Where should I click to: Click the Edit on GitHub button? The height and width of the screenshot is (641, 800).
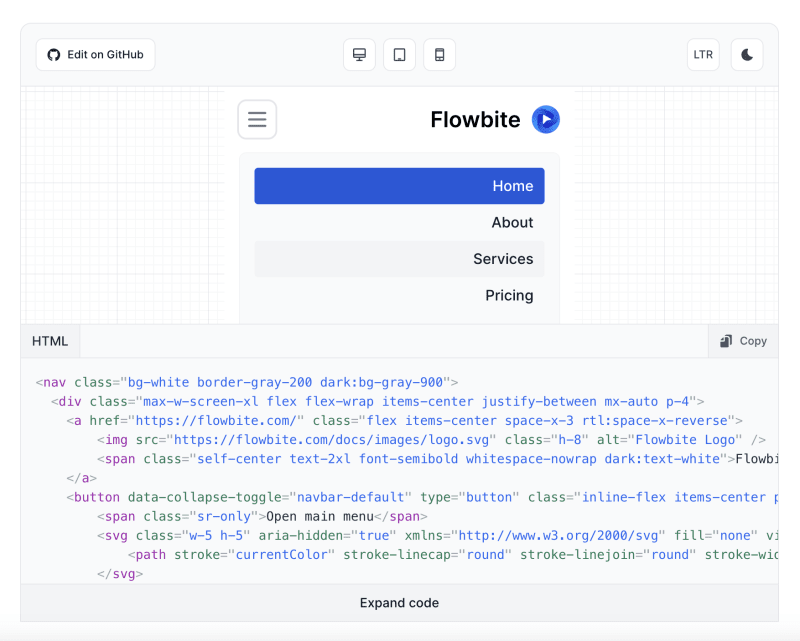coord(95,55)
